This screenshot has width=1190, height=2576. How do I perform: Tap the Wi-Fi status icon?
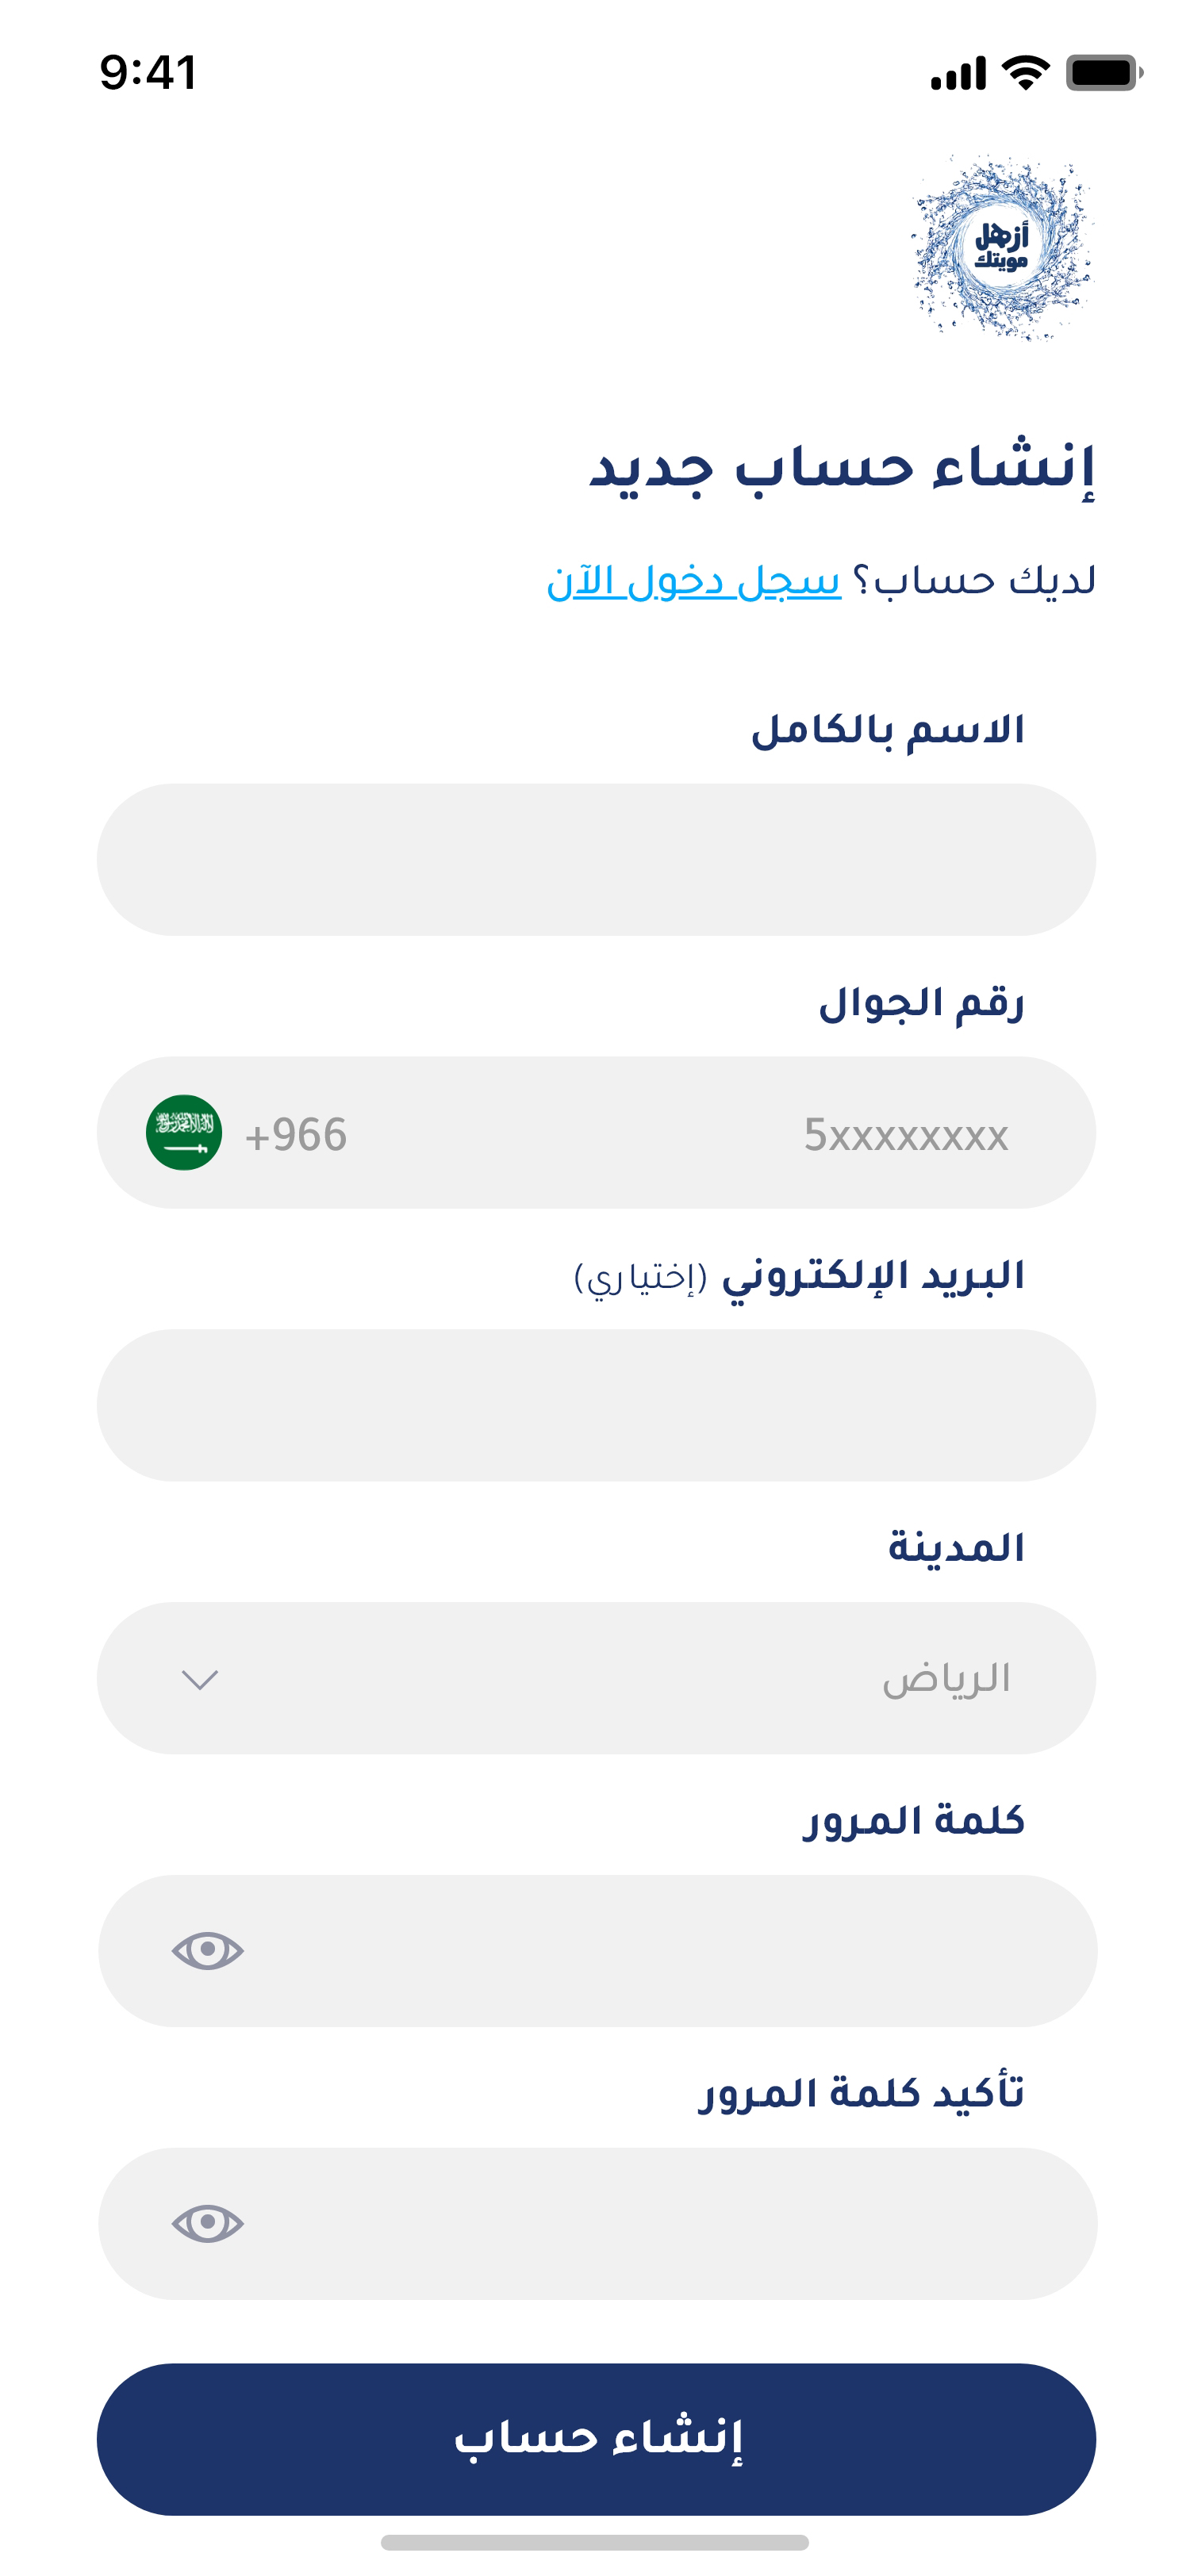point(1025,73)
